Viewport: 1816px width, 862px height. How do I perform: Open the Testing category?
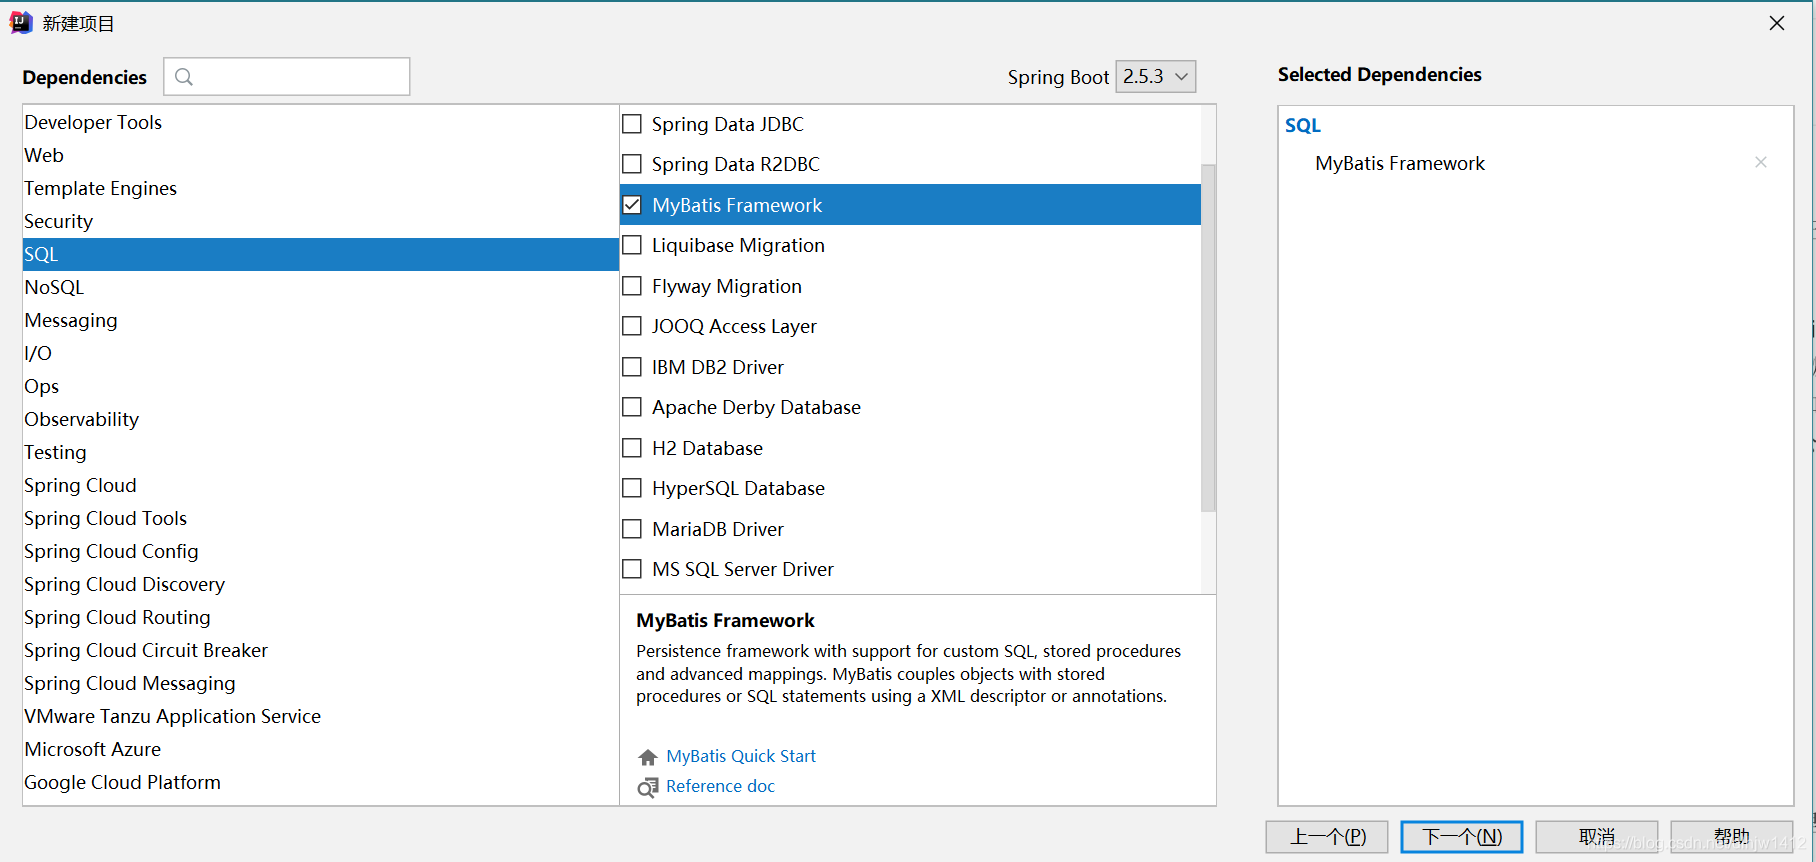[x=320, y=452]
